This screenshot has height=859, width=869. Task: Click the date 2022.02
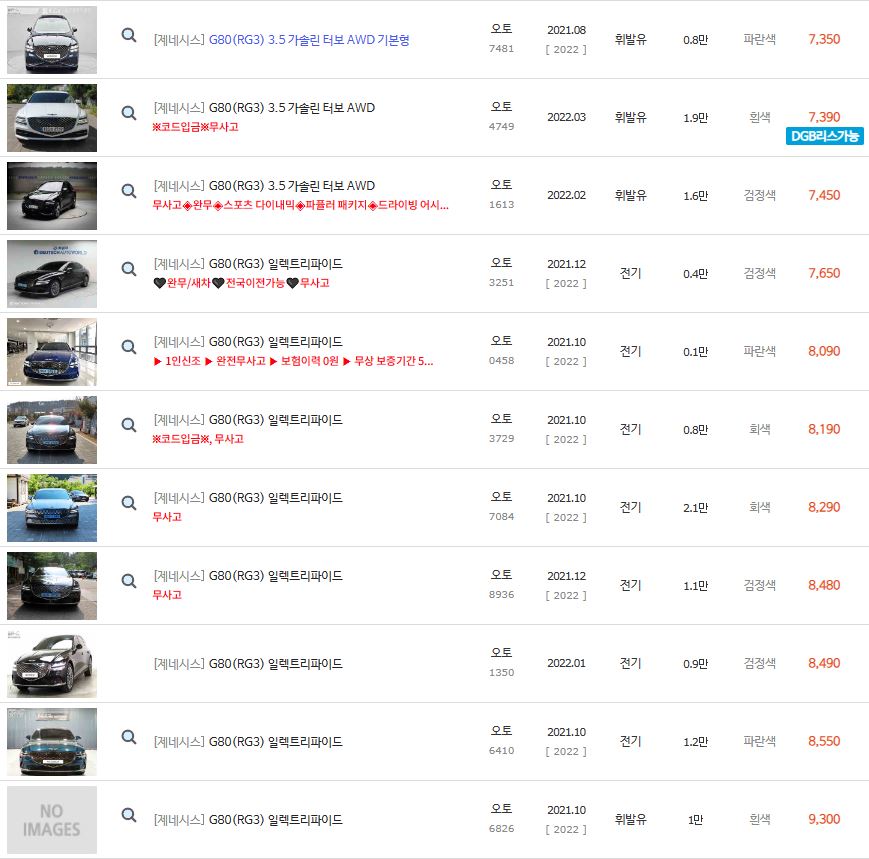[566, 196]
